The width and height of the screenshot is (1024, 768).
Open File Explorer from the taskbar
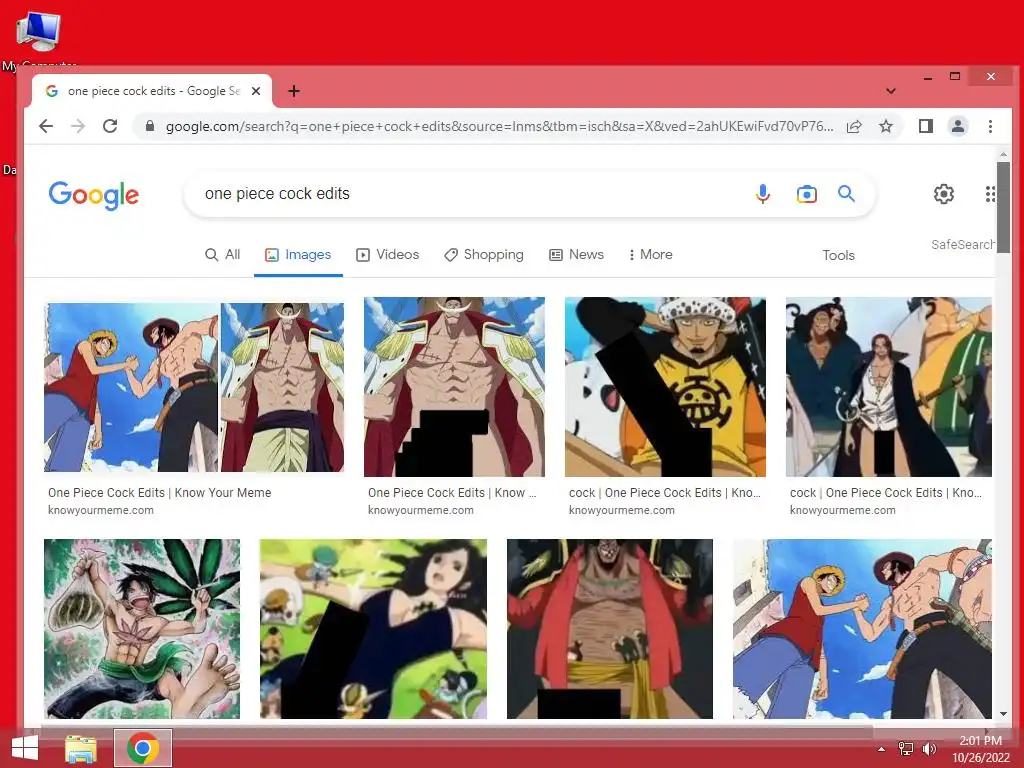(x=81, y=748)
